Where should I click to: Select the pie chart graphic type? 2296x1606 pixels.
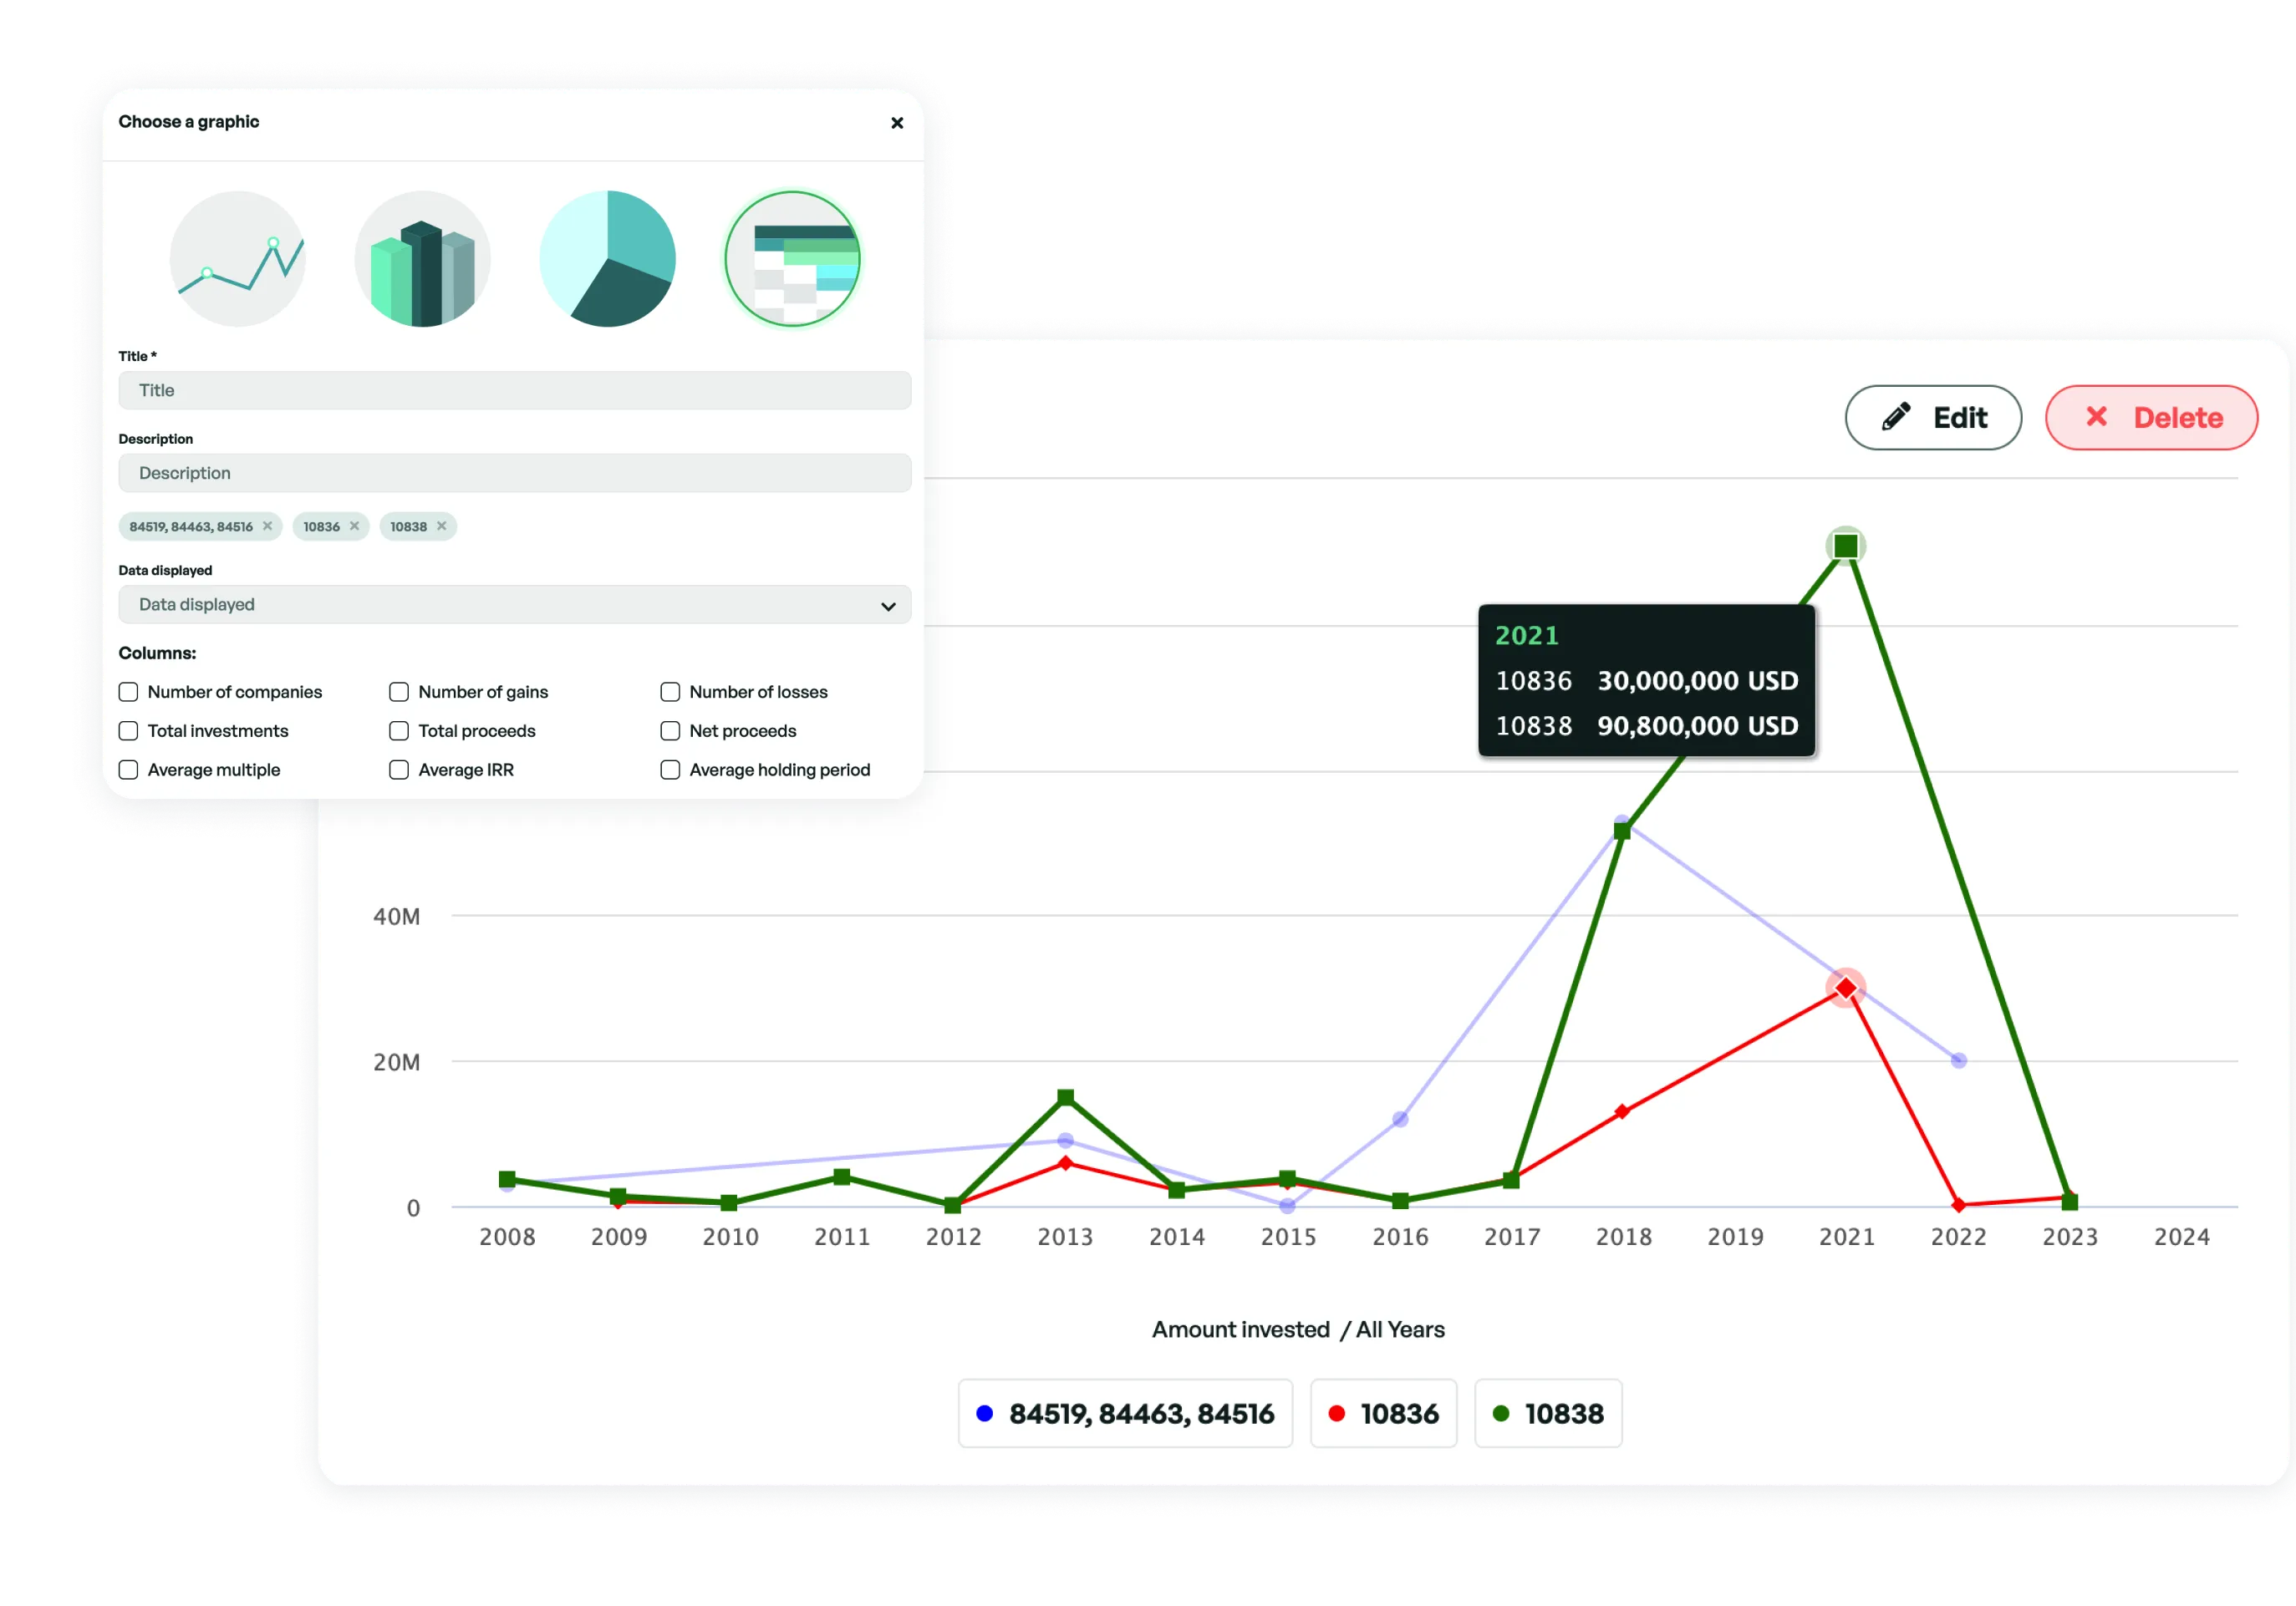(608, 259)
